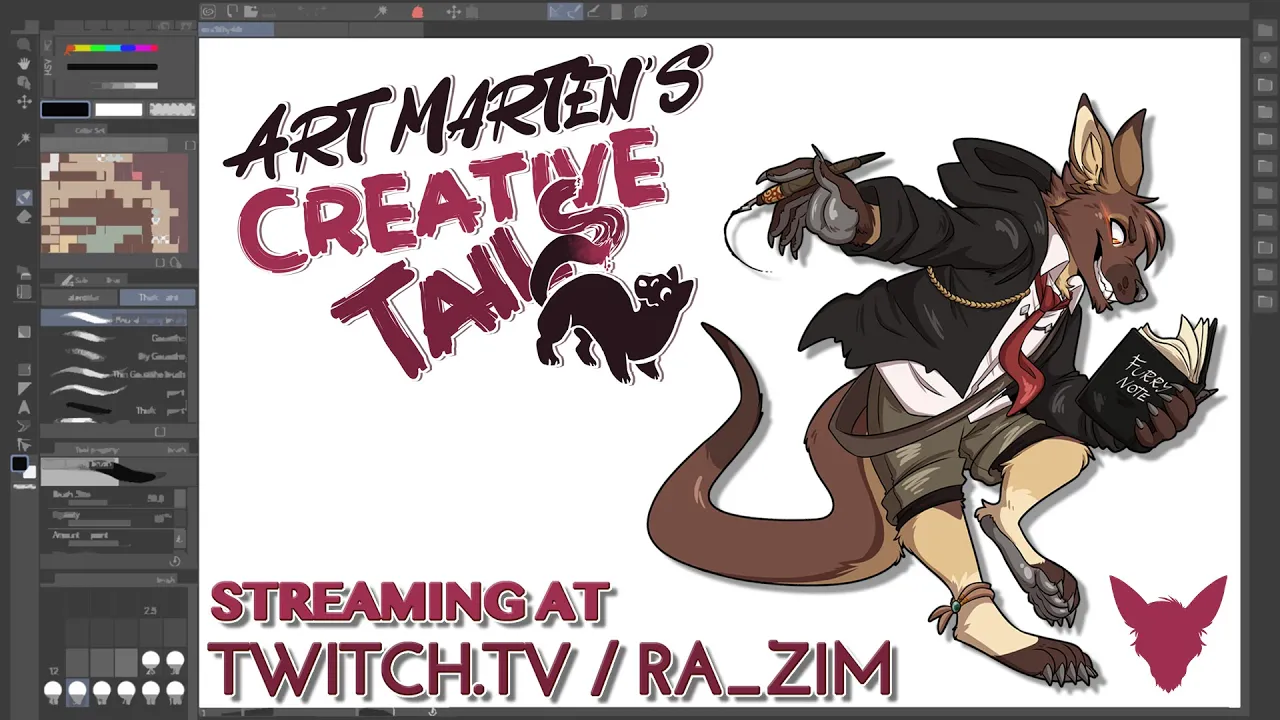Viewport: 1280px width, 720px height.
Task: Click the wand icon in top command bar
Action: [x=381, y=12]
